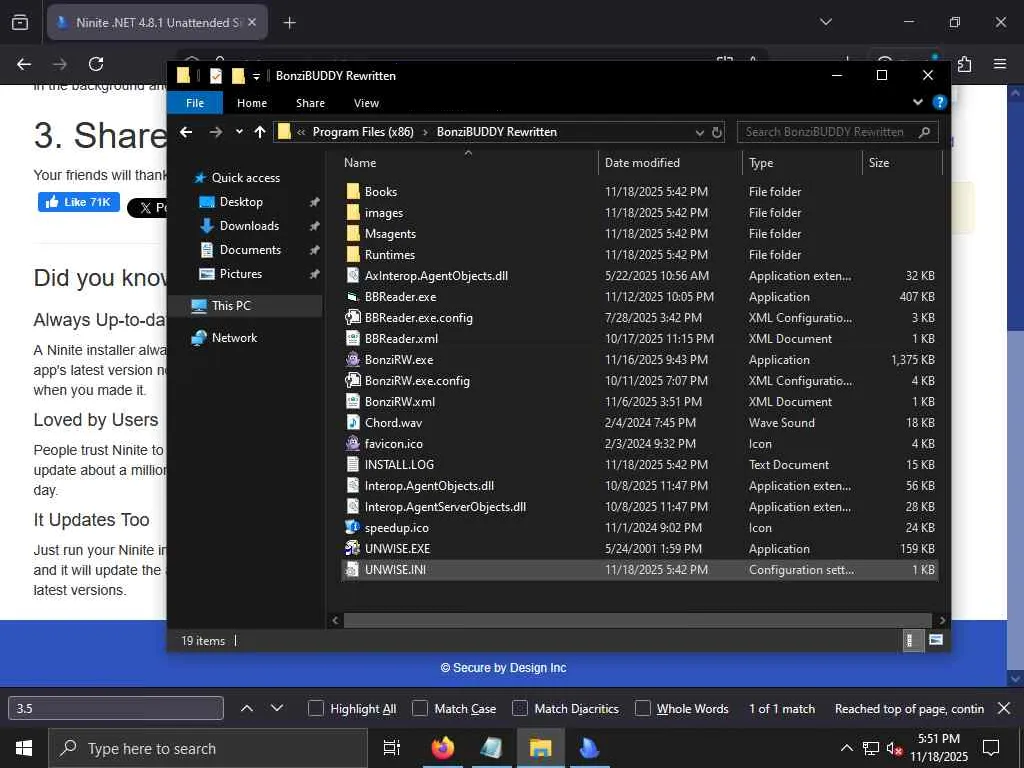Go forward in File Explorer
1024x768 pixels.
click(x=216, y=132)
